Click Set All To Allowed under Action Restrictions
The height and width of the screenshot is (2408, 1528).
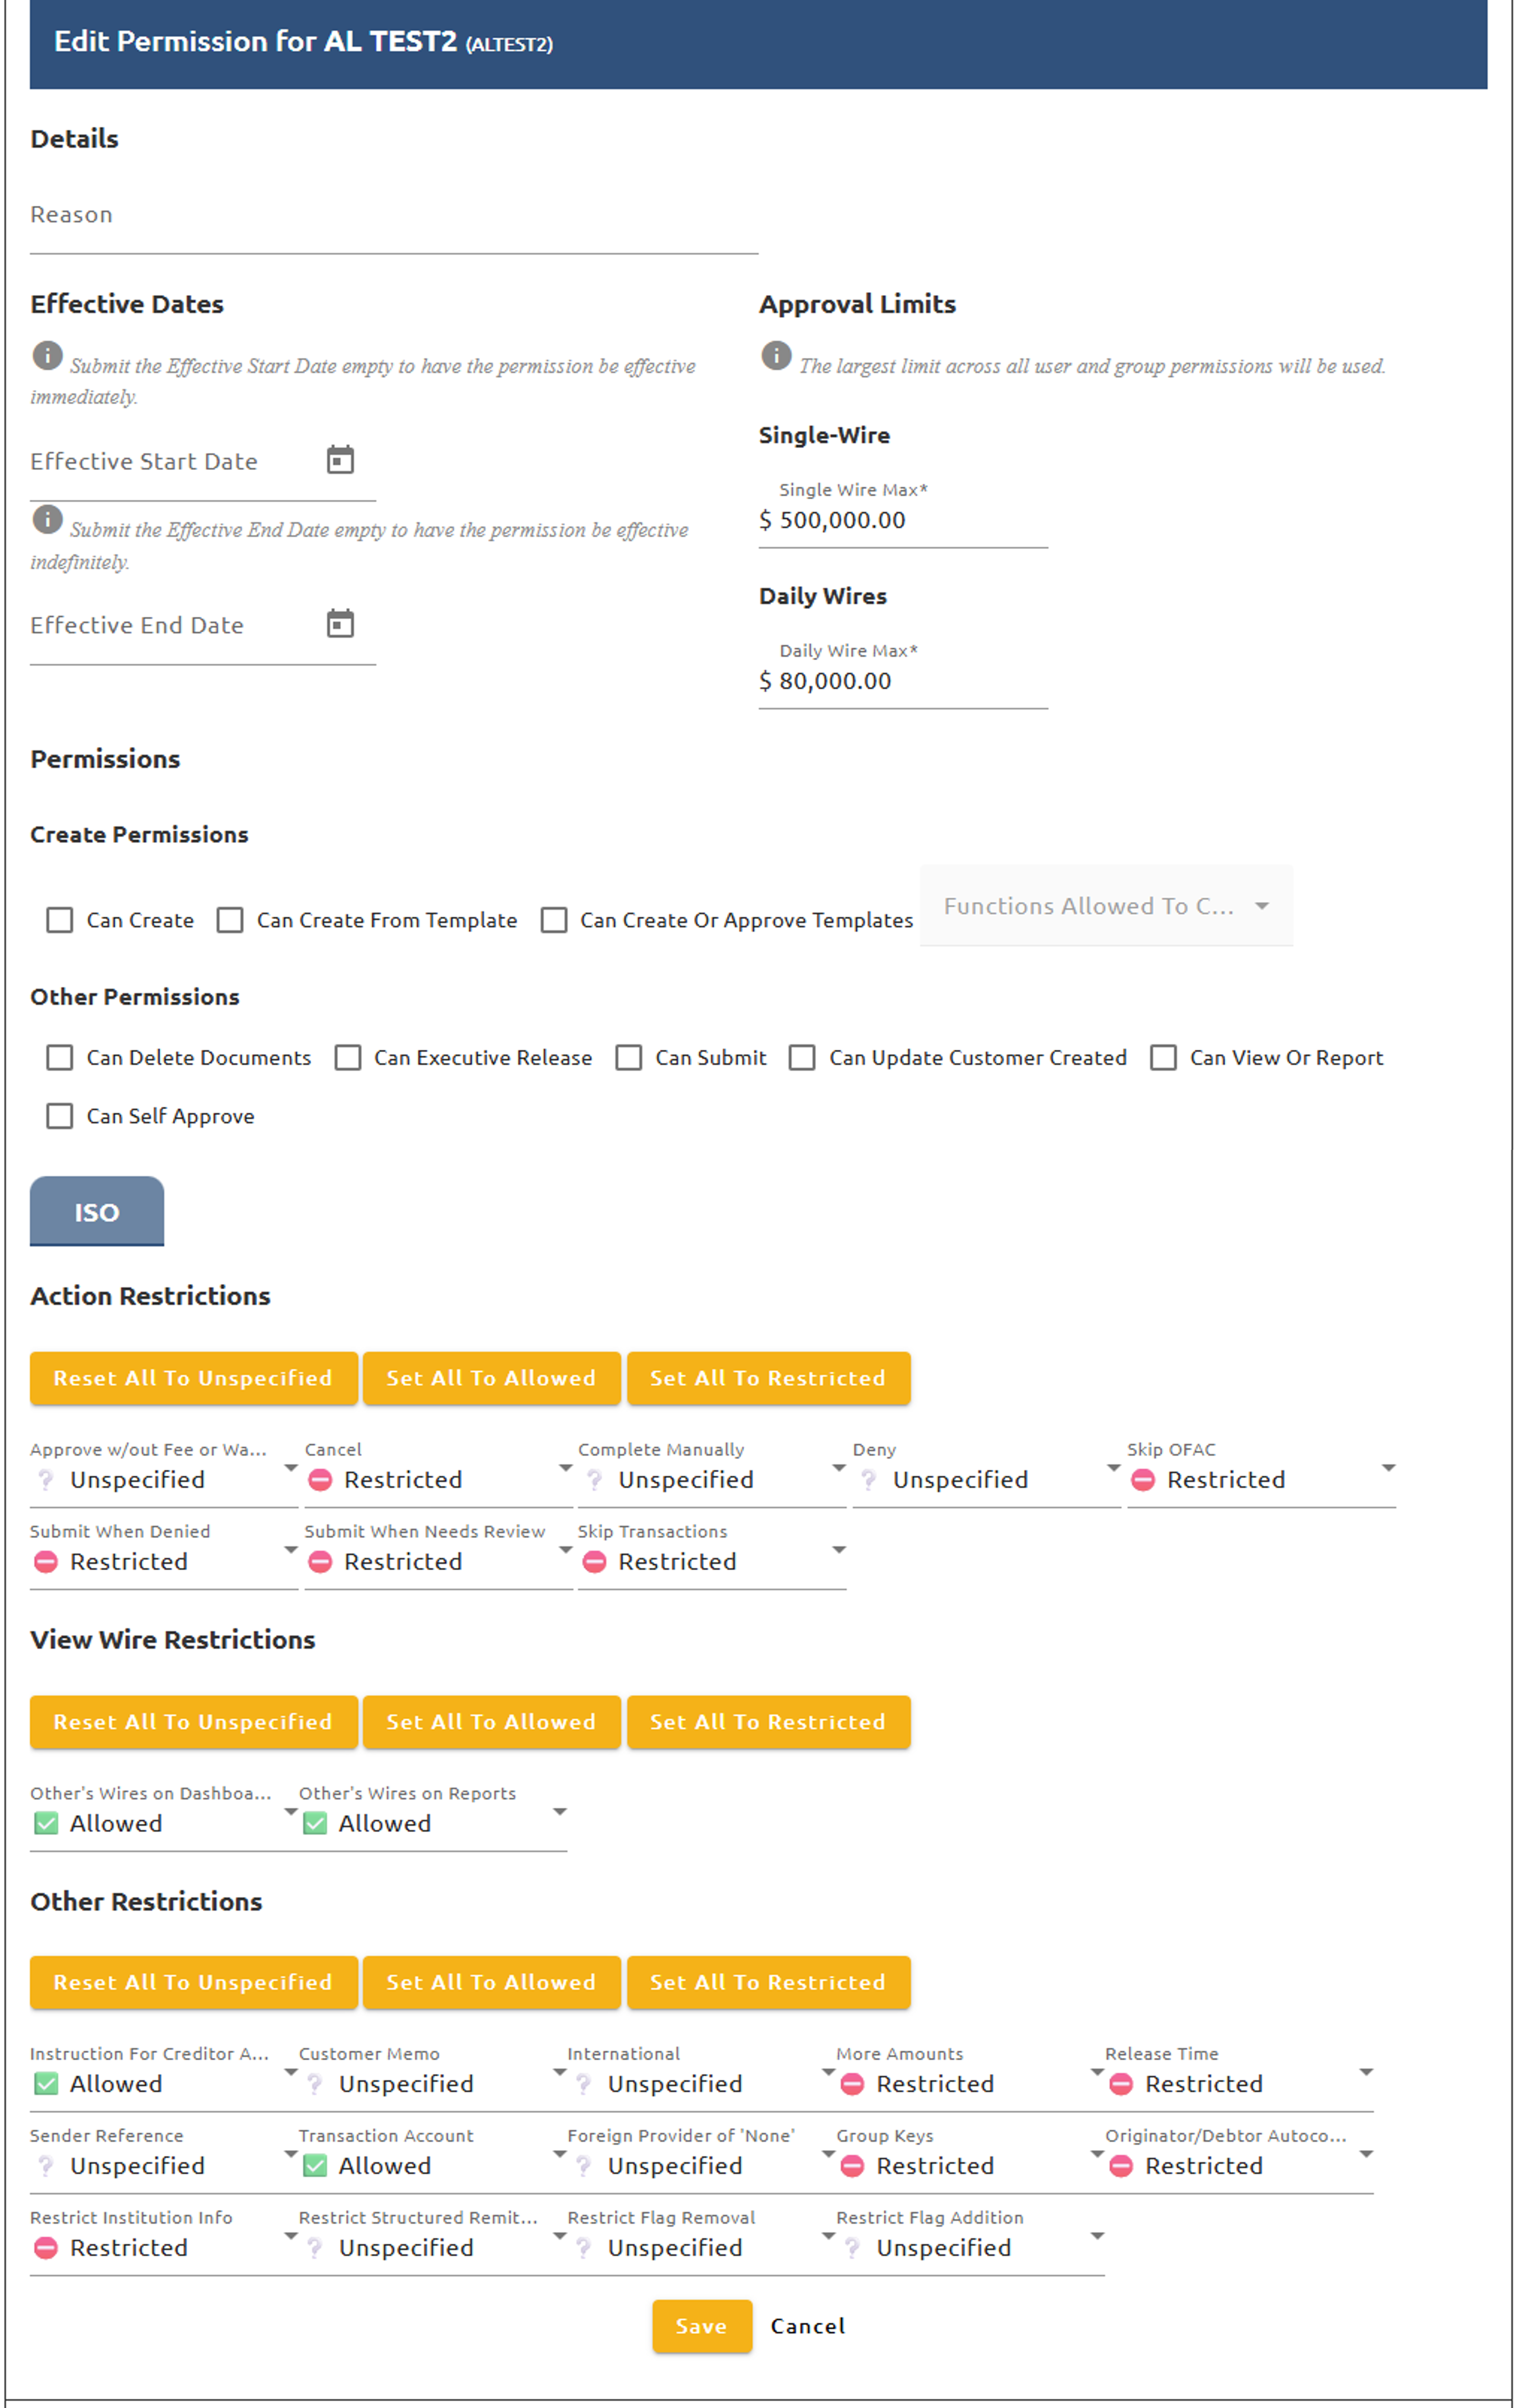(491, 1378)
